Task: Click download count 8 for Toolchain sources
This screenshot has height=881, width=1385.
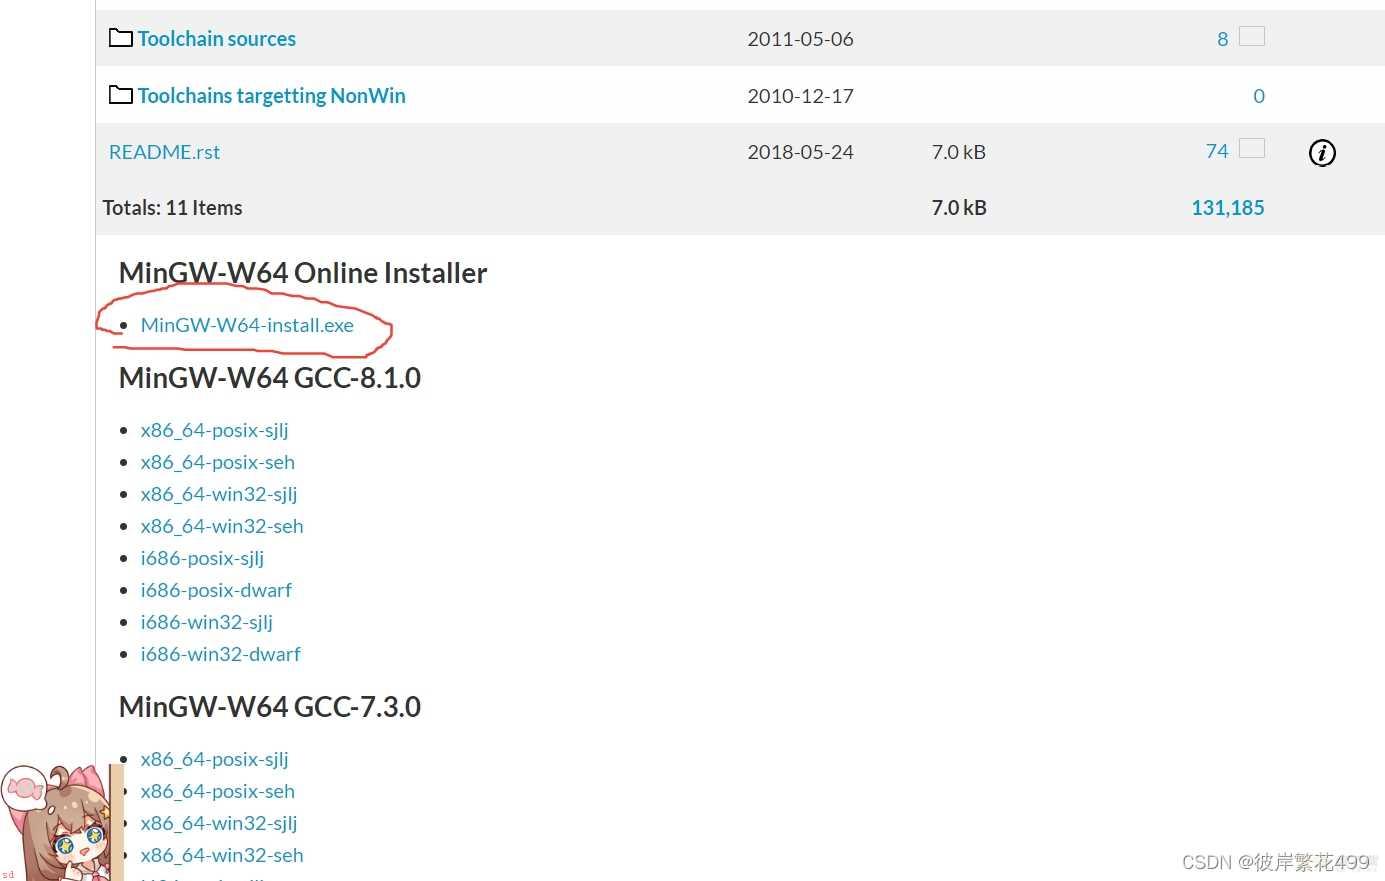Action: [1222, 39]
